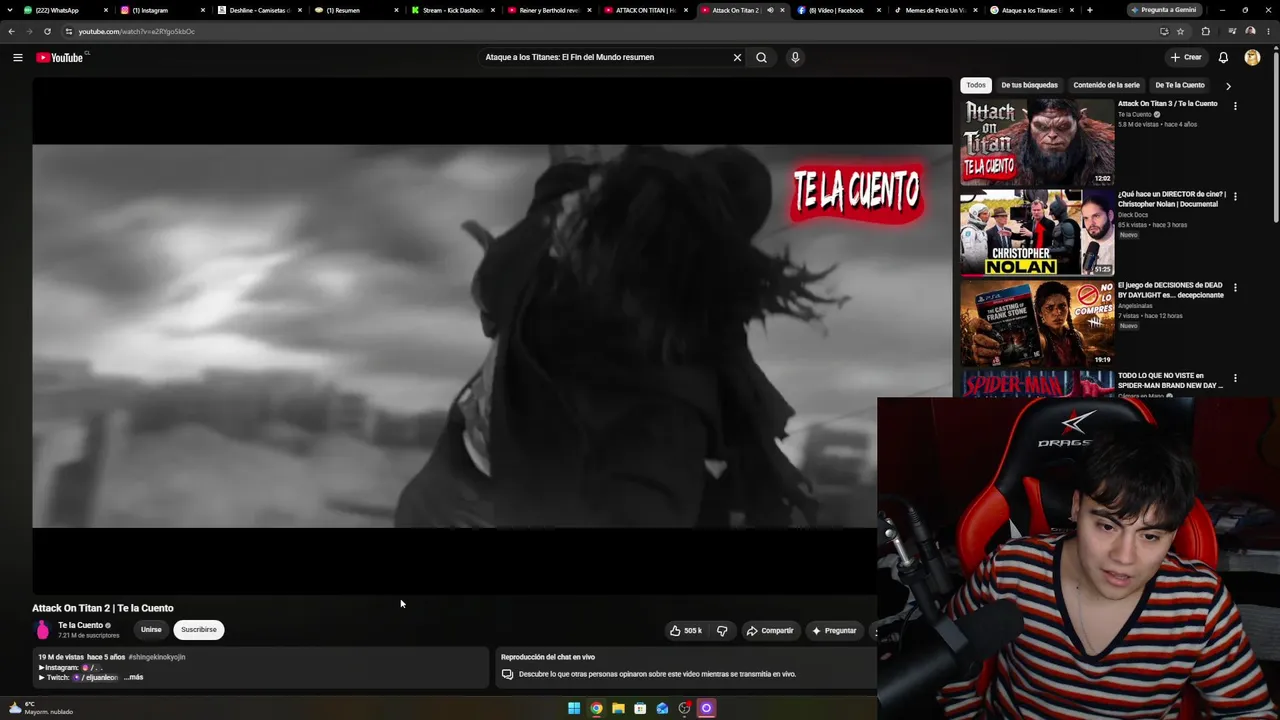Clear the YouTube search box text

click(x=737, y=58)
